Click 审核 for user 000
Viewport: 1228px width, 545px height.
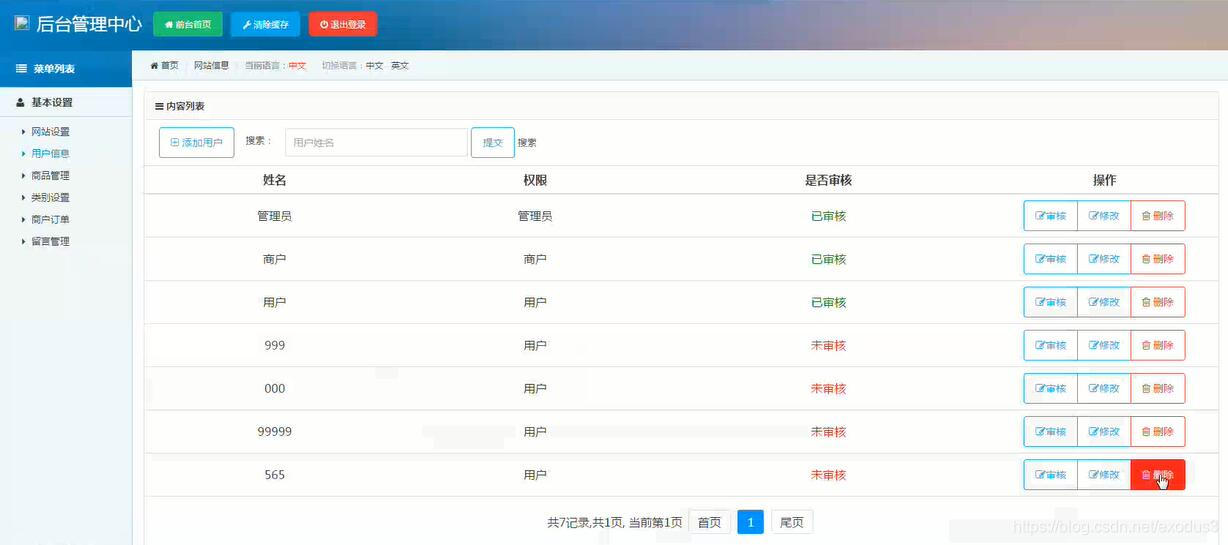coord(1050,388)
